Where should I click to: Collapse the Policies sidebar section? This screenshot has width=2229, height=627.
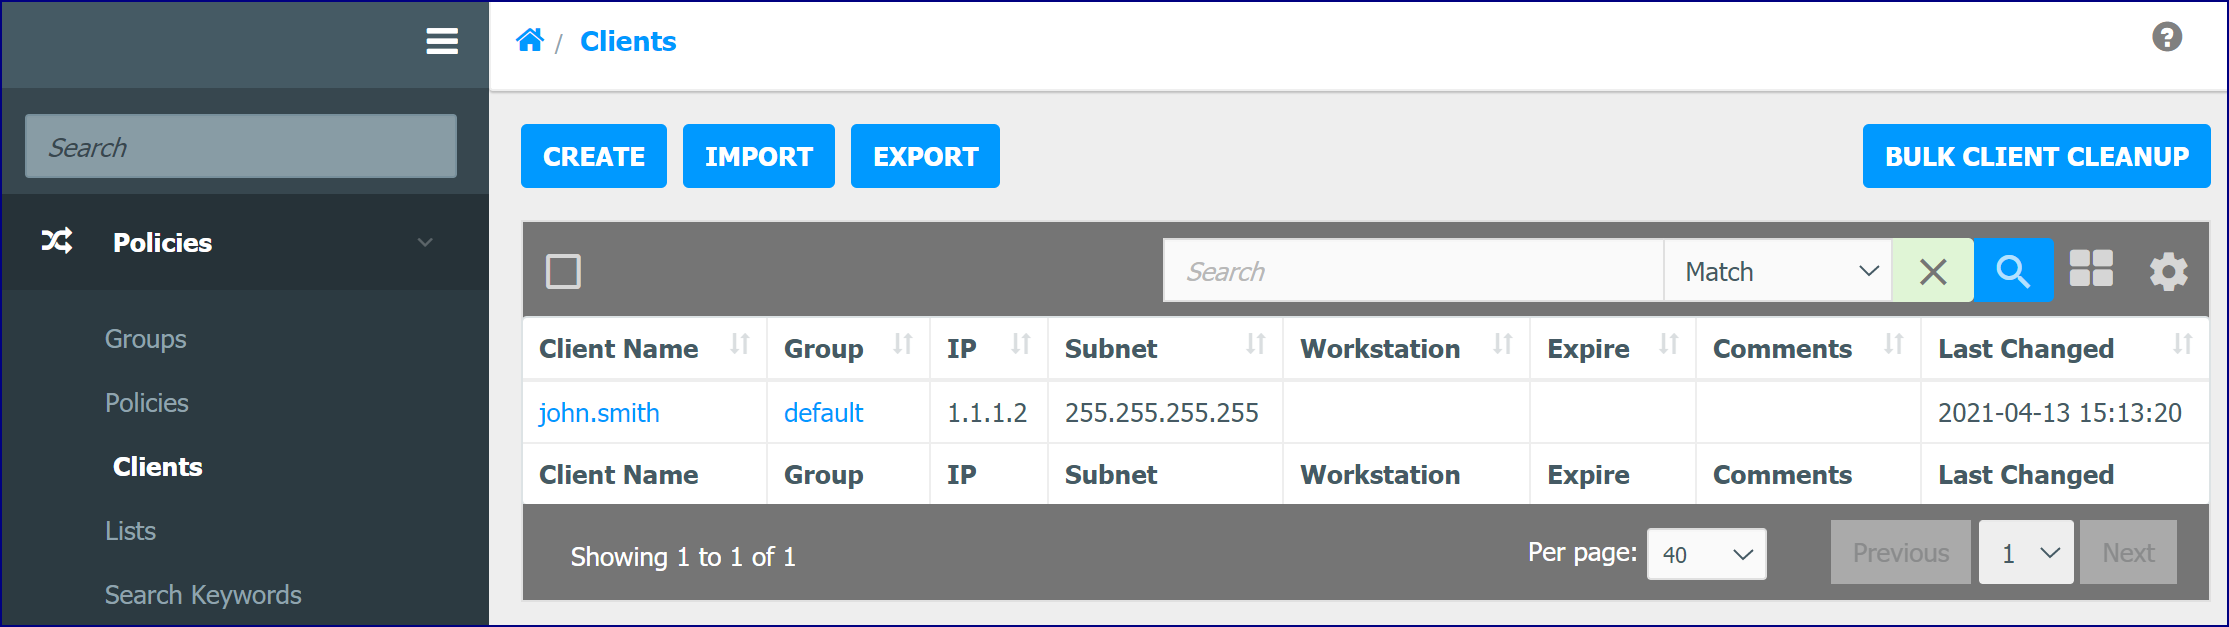click(425, 242)
